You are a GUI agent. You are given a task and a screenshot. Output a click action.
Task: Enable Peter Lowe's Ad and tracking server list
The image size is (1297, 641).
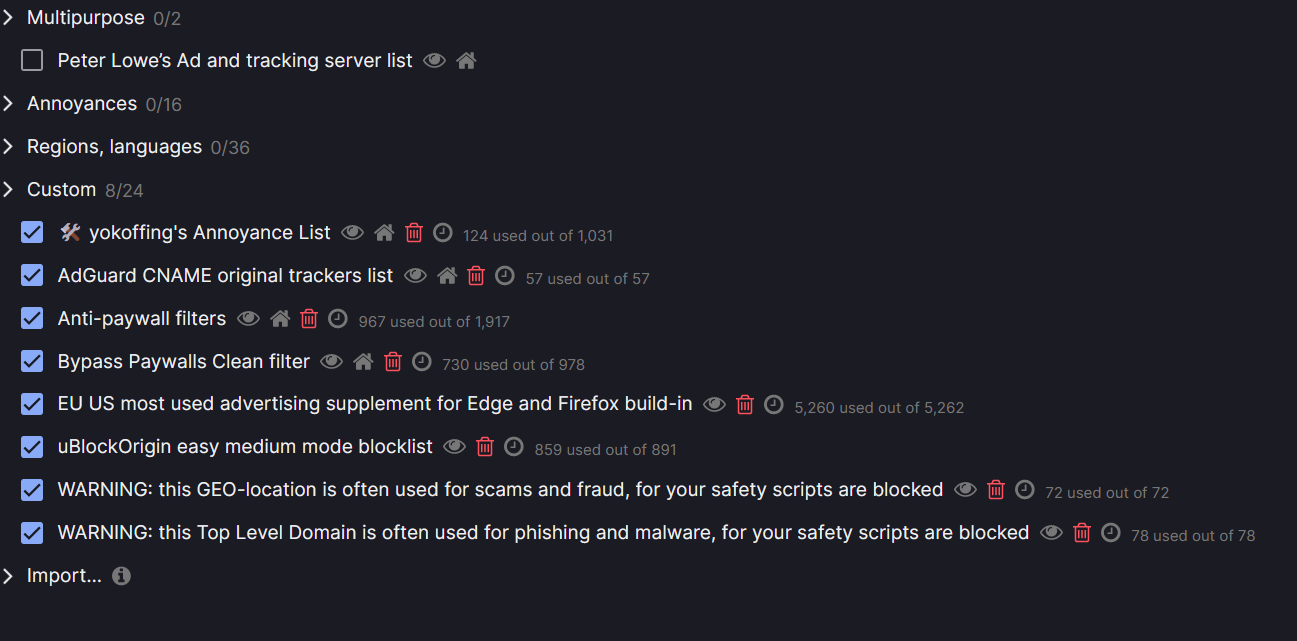pyautogui.click(x=33, y=61)
